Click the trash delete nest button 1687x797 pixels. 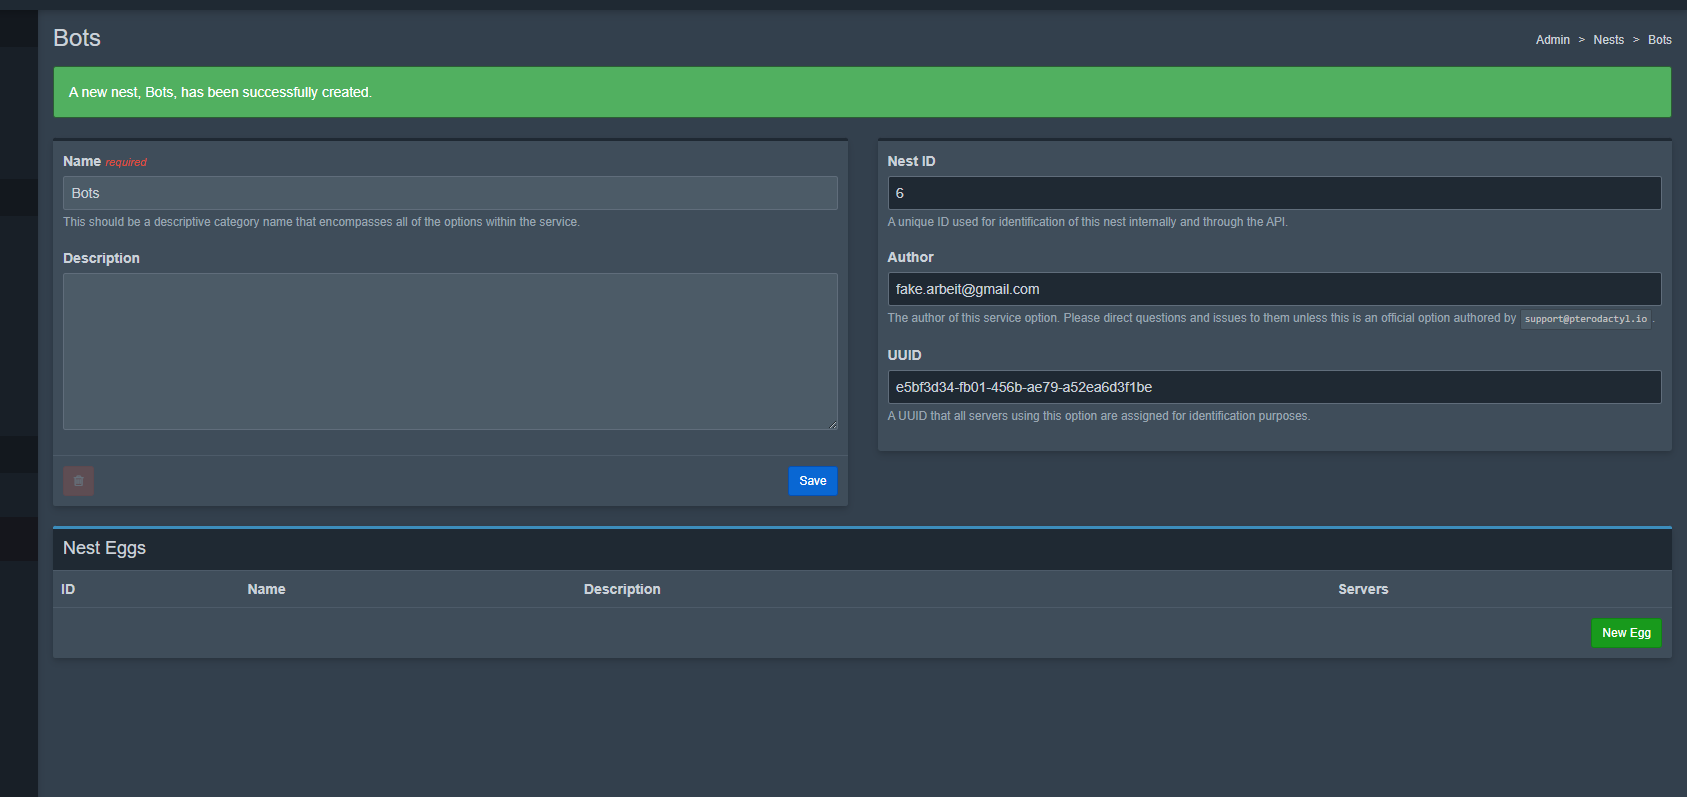pos(78,481)
